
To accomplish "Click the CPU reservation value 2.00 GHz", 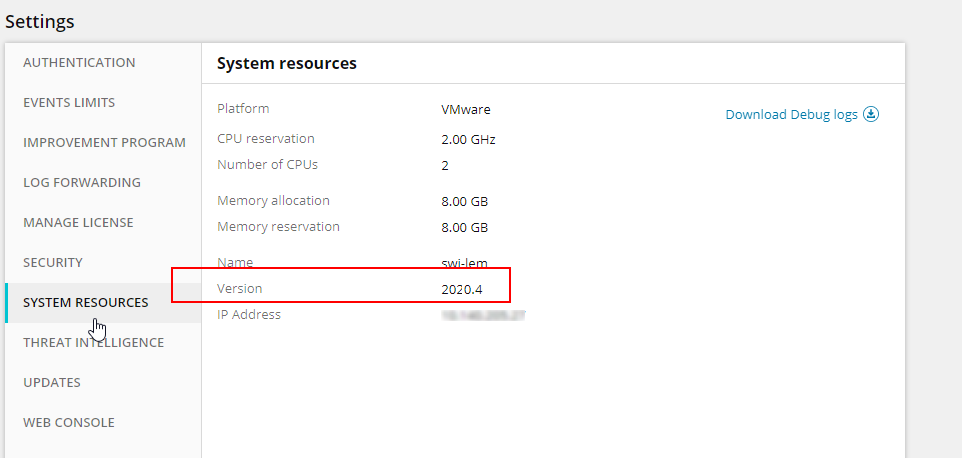I will point(468,139).
